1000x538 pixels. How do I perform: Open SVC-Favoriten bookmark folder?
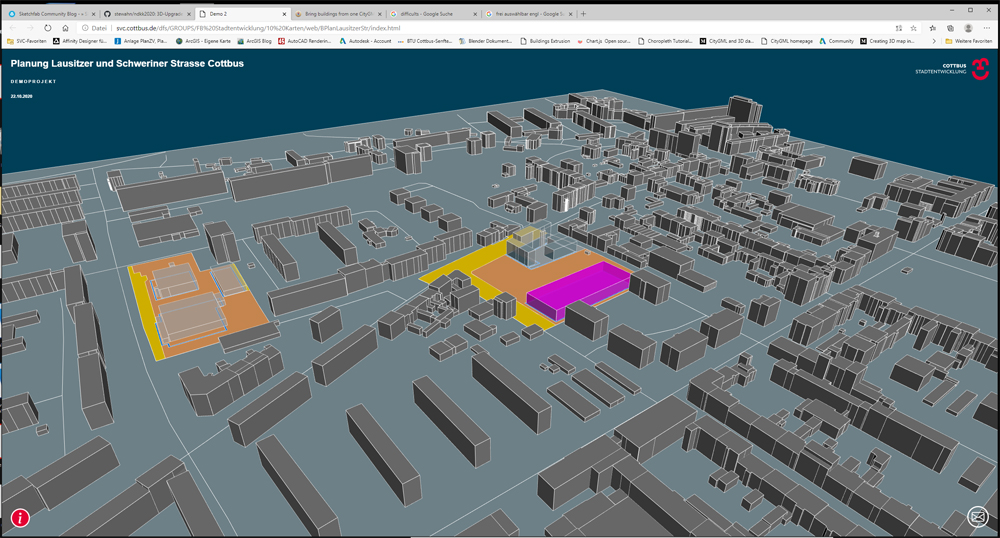coord(27,41)
